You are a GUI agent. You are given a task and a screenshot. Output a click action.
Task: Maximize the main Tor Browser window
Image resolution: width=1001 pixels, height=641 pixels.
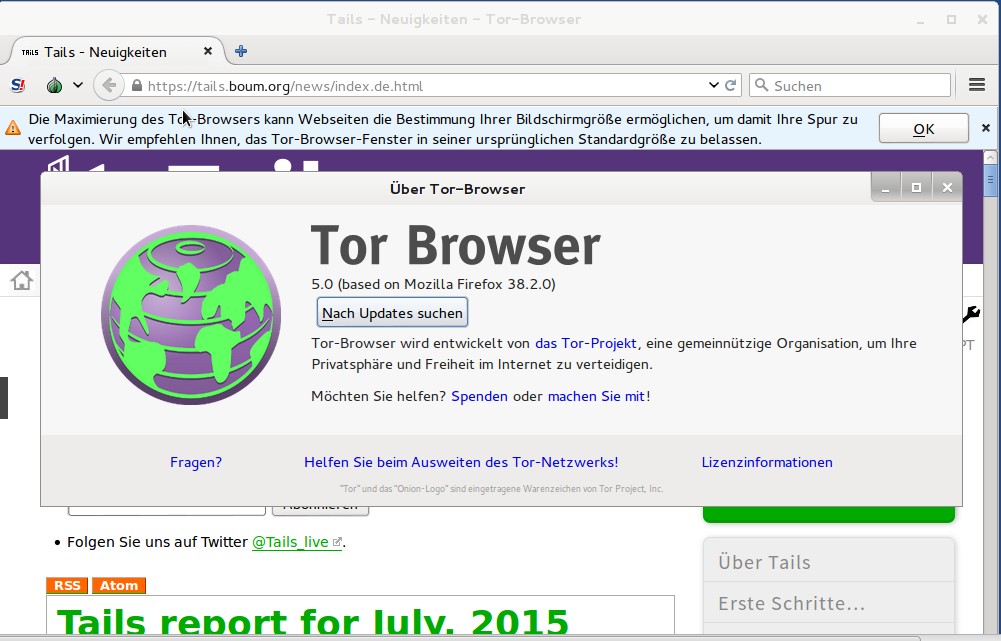[951, 20]
